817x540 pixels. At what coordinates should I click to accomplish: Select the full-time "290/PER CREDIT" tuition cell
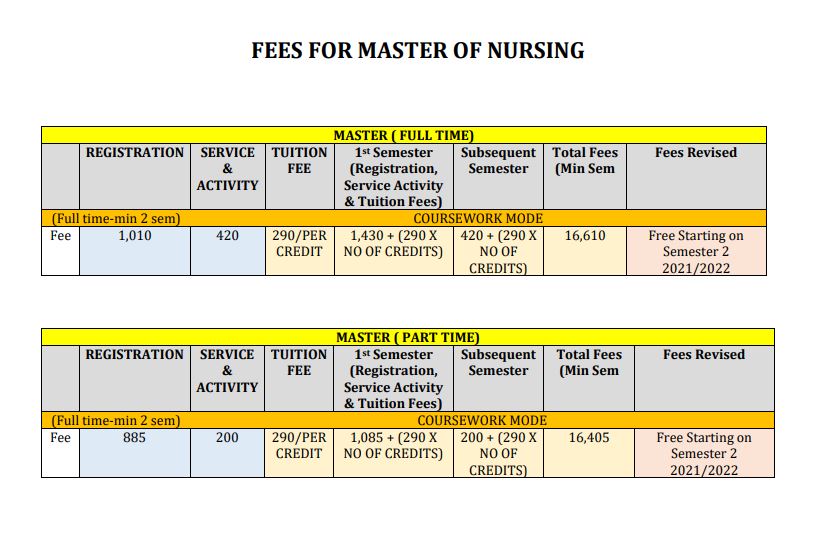299,244
